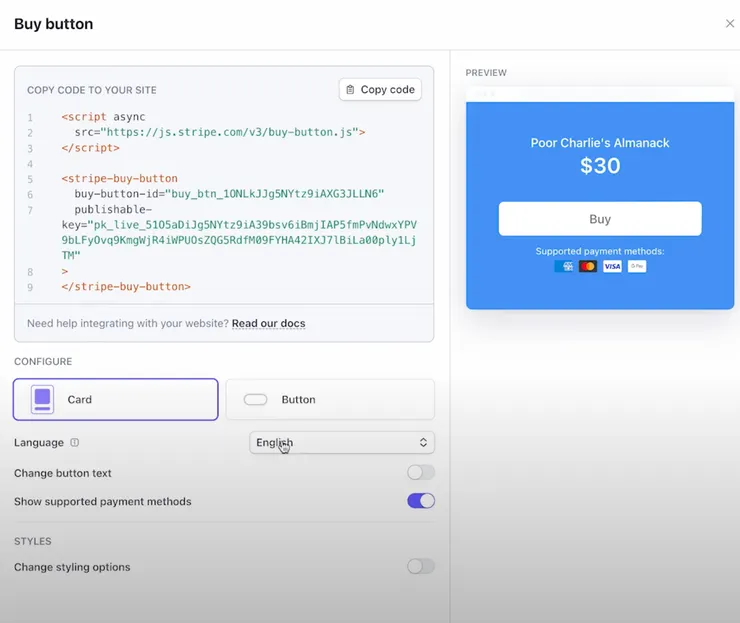Click the closing </script> tag line
This screenshot has width=740, height=623.
click(x=91, y=148)
